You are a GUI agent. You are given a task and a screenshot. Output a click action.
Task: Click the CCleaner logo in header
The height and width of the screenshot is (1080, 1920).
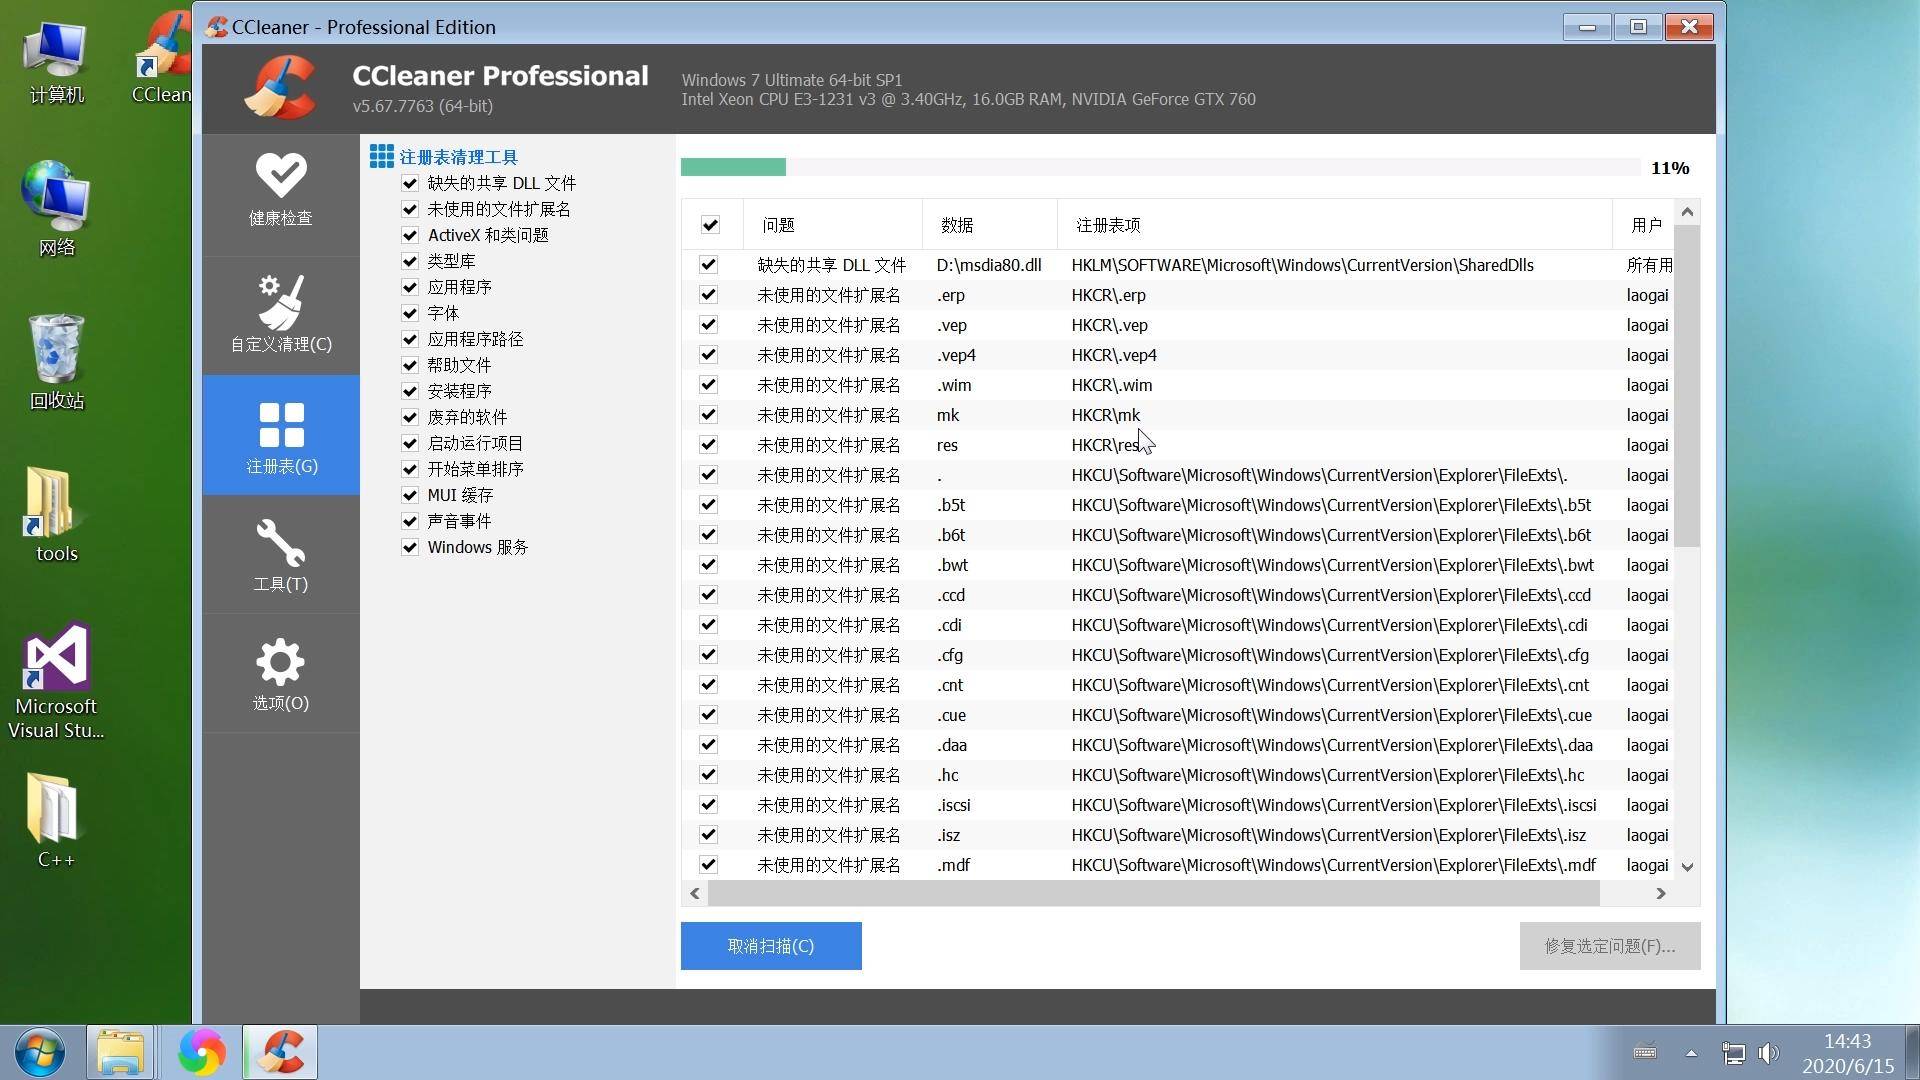tap(282, 88)
